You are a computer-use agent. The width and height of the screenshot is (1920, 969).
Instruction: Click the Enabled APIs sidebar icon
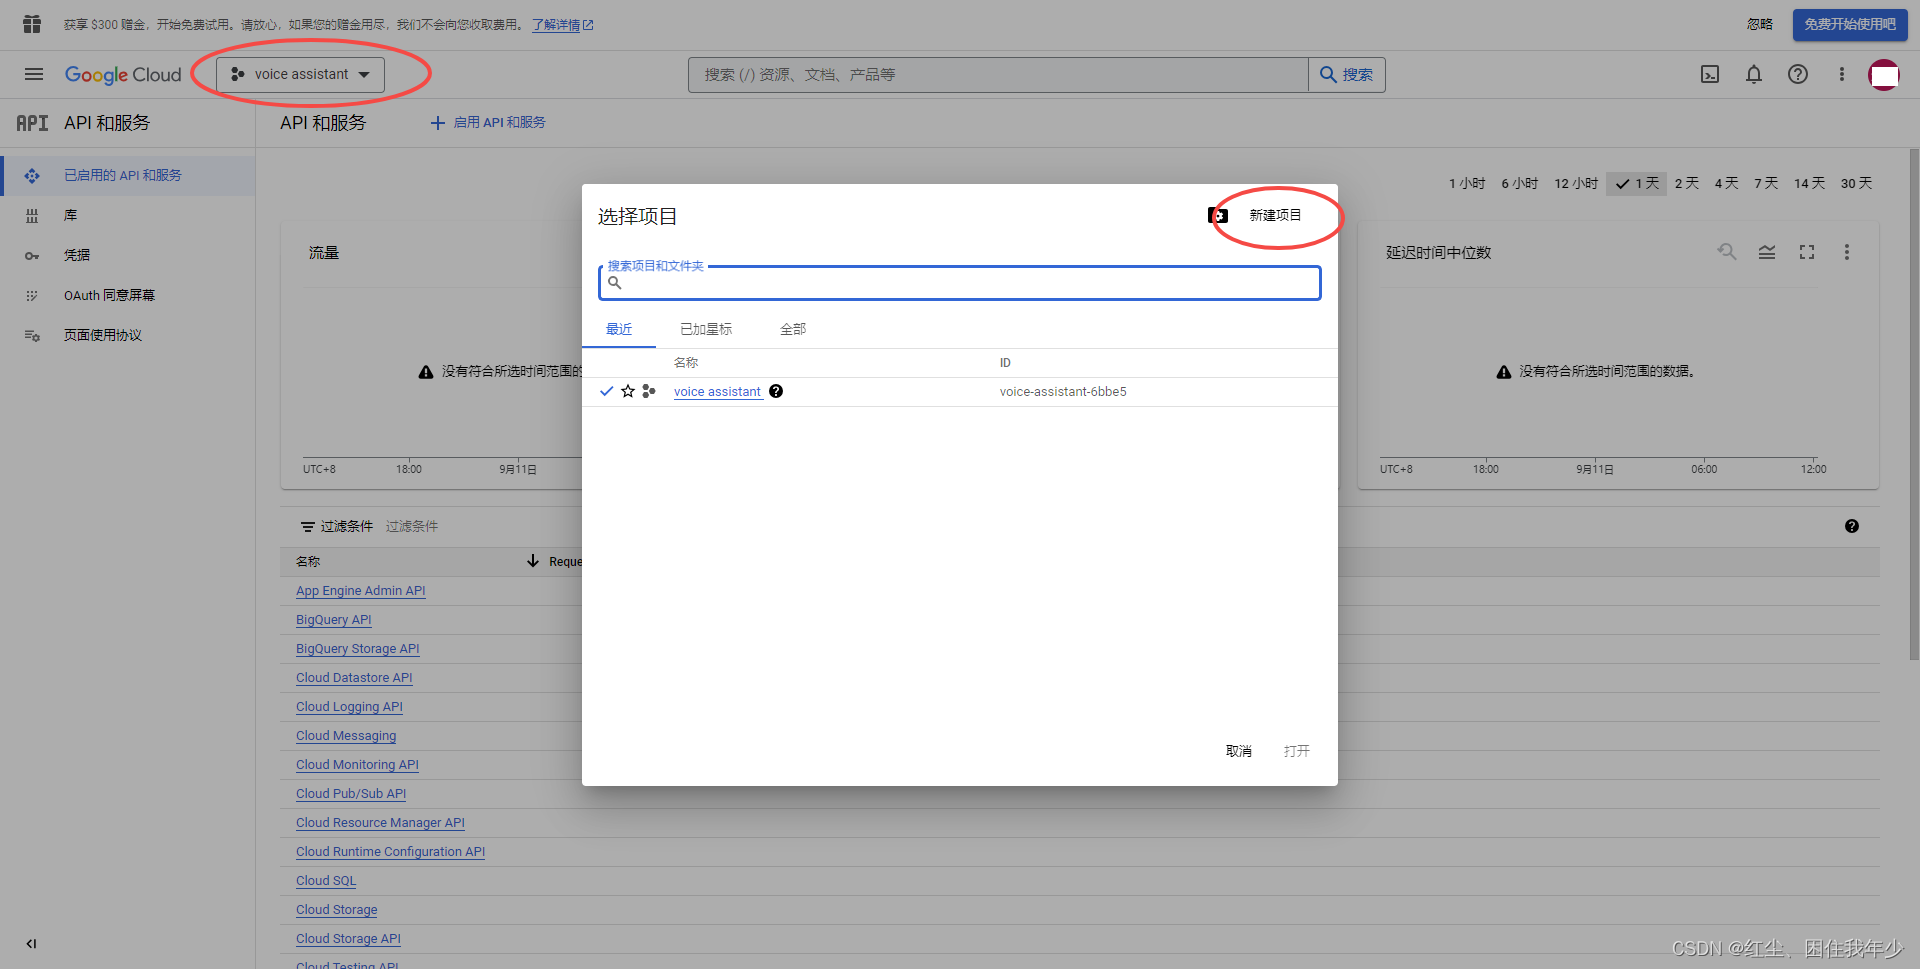click(32, 176)
